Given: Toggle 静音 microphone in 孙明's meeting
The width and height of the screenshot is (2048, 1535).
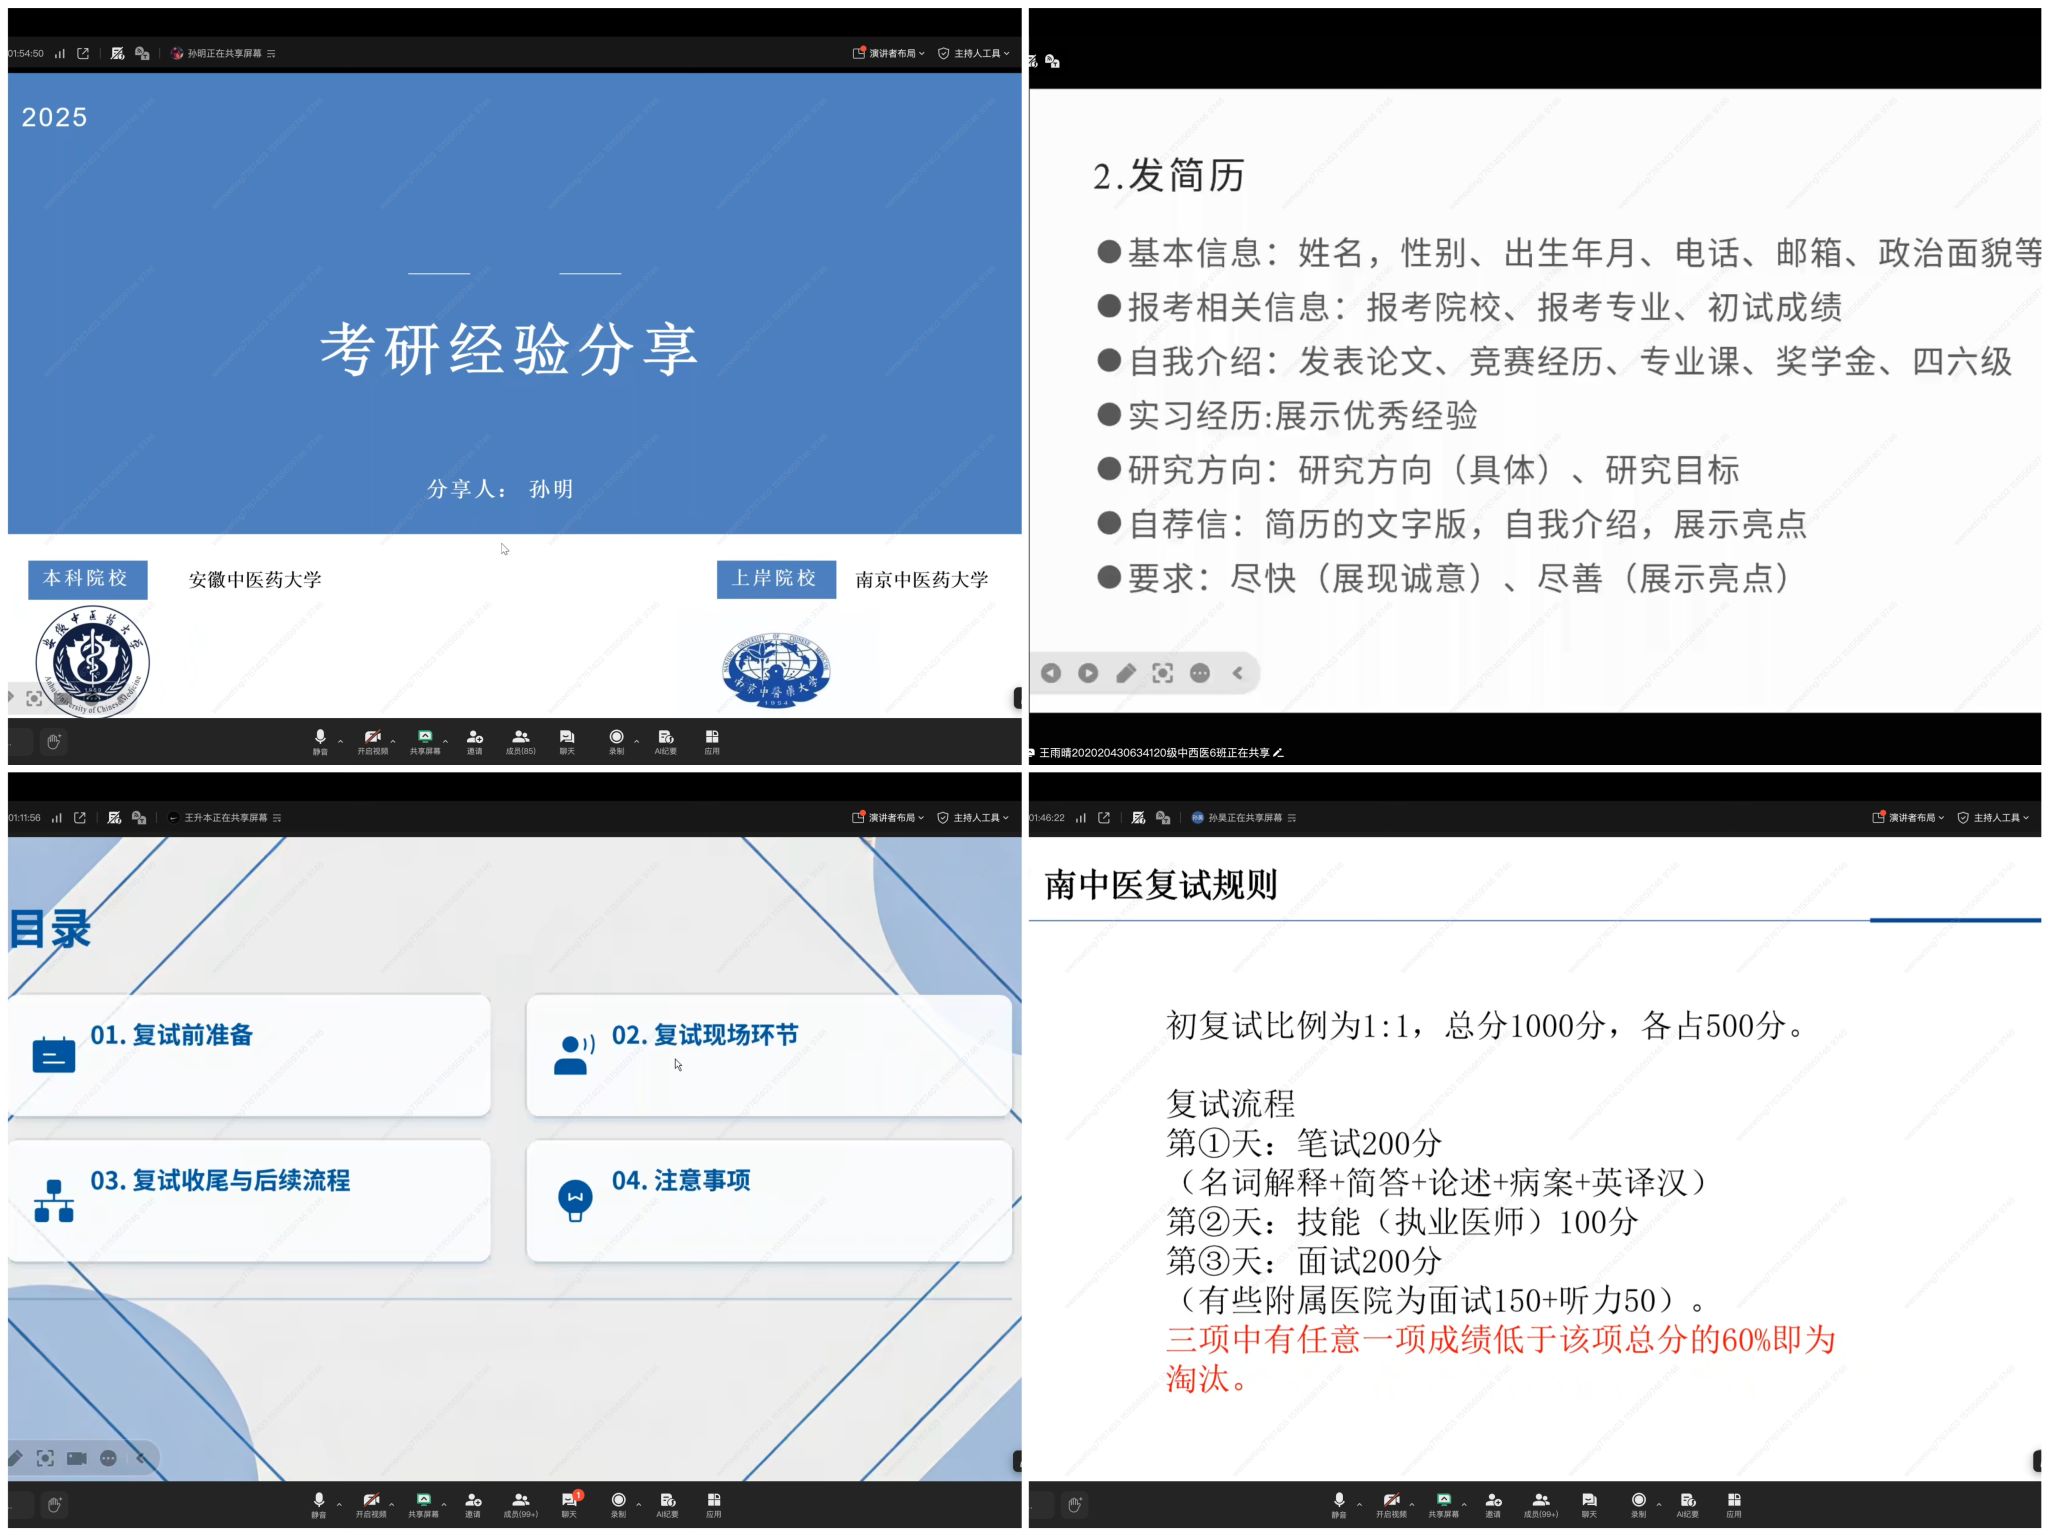Looking at the screenshot, I should tap(320, 740).
